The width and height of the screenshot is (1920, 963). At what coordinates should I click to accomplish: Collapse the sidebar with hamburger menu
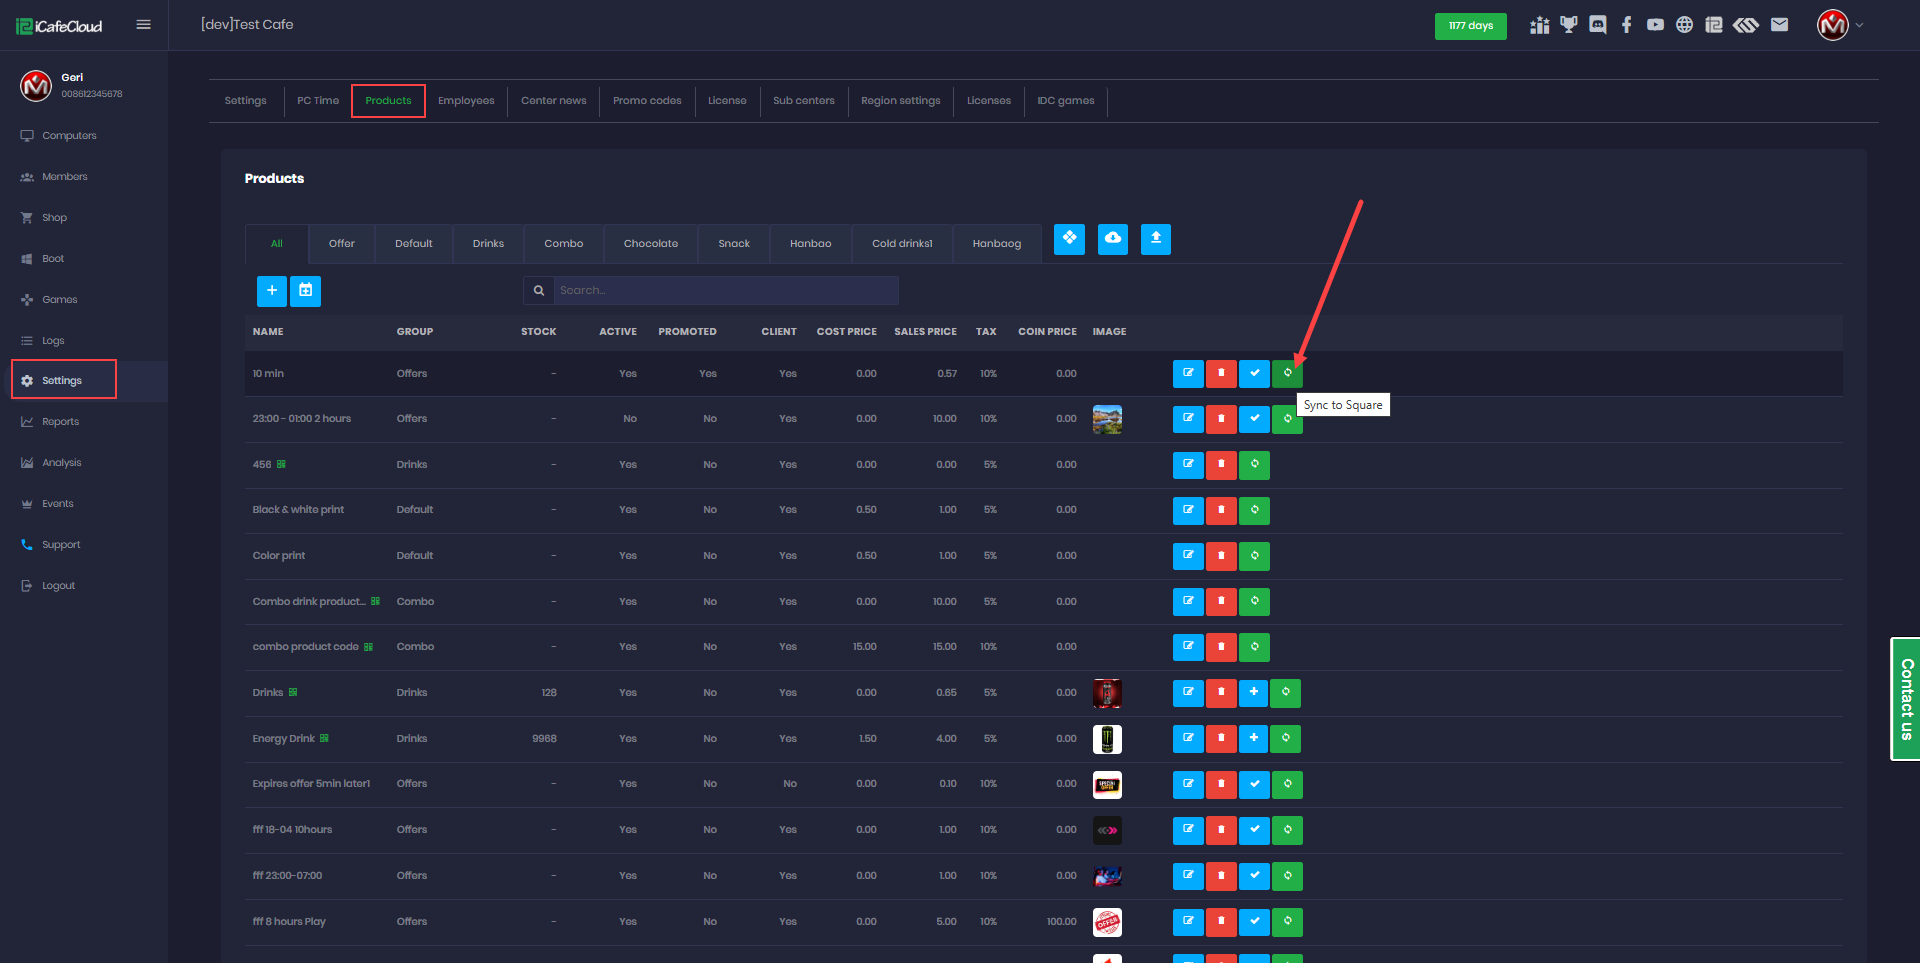(144, 25)
